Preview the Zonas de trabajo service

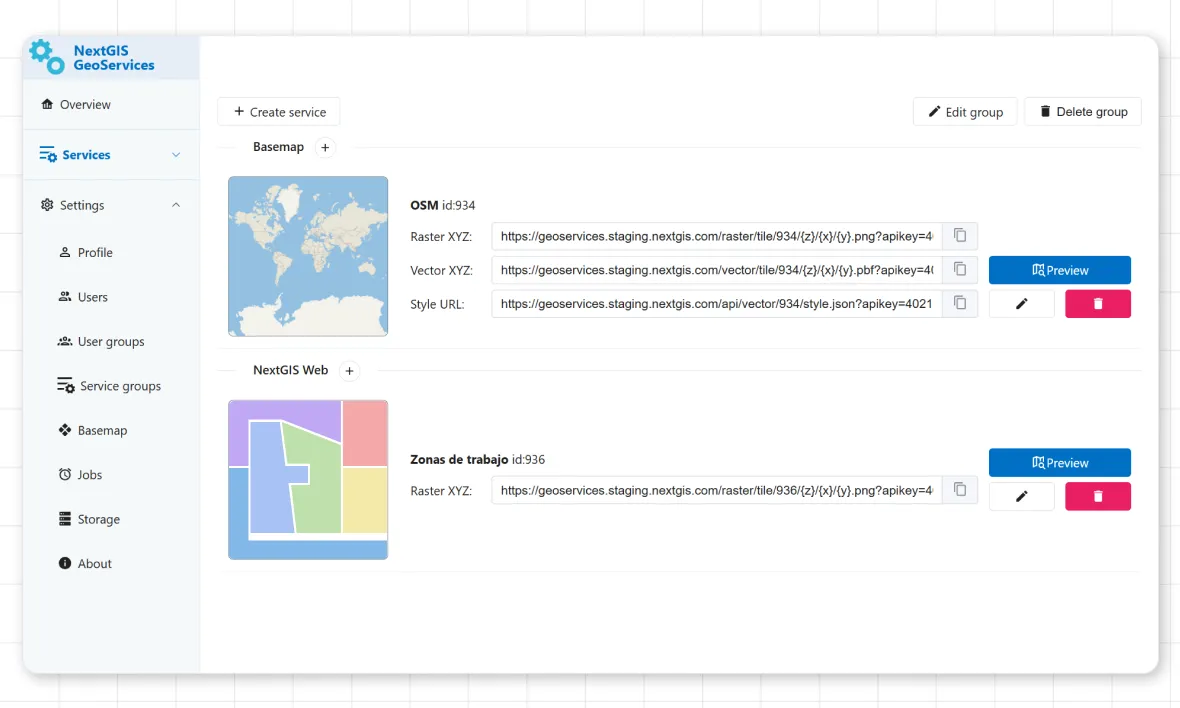click(x=1060, y=463)
